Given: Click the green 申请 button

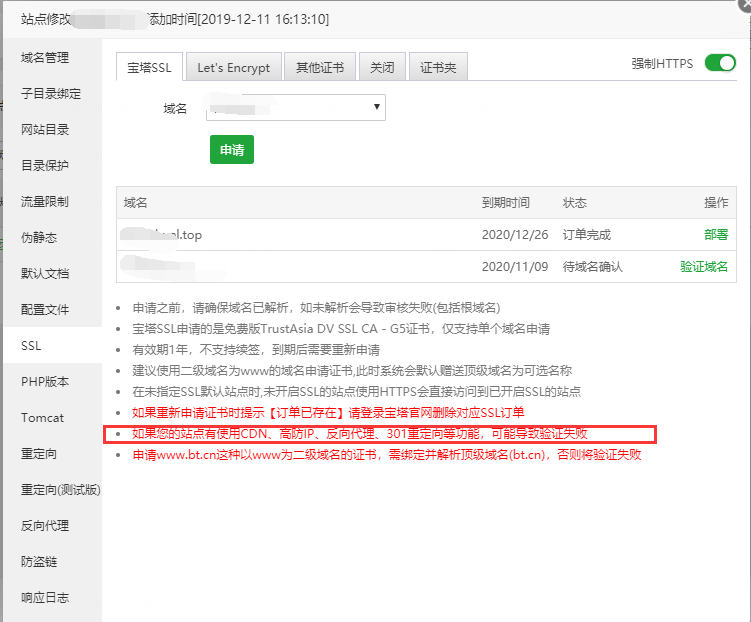Looking at the screenshot, I should point(232,150).
